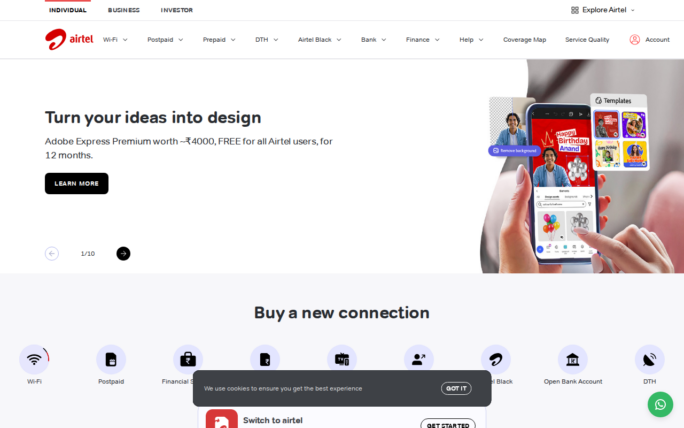684x428 pixels.
Task: Switch to the Investor tab
Action: 177,10
